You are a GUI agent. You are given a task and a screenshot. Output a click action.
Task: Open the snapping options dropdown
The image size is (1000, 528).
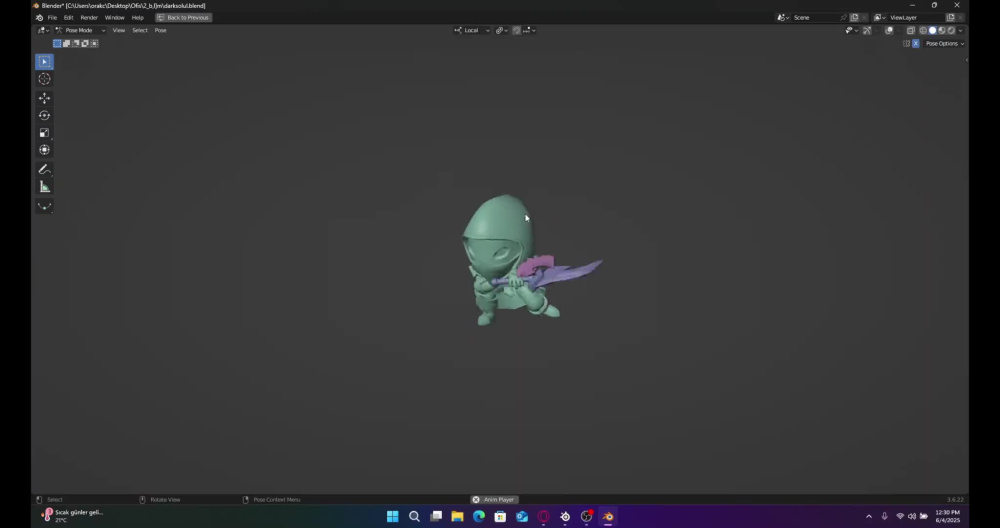(x=529, y=30)
